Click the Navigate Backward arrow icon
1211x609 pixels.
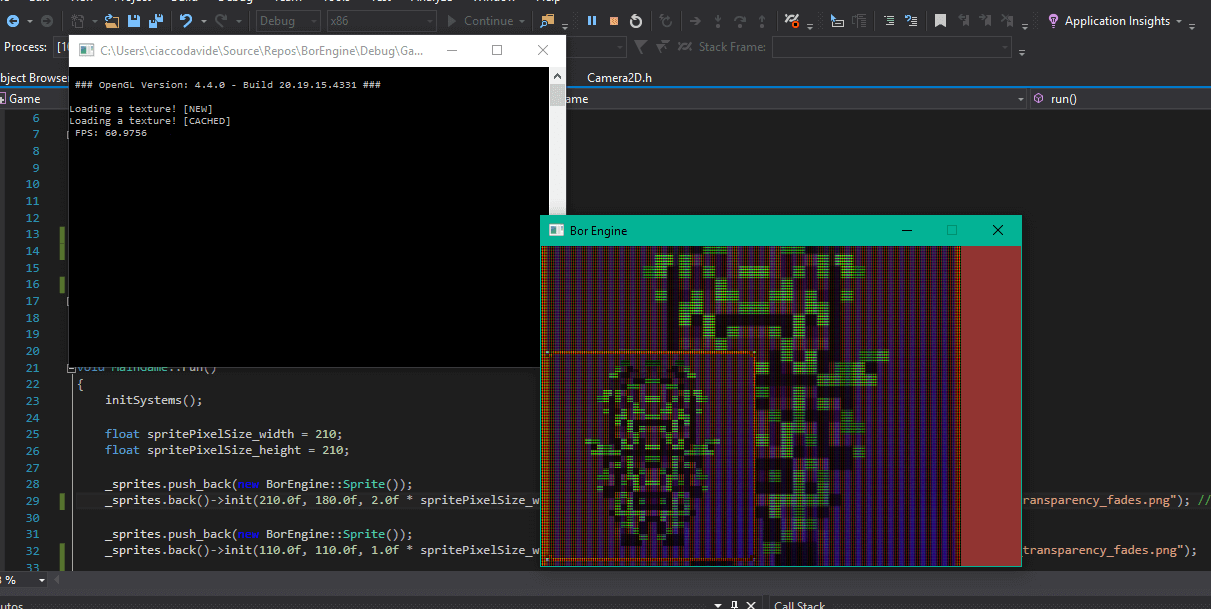tap(13, 21)
